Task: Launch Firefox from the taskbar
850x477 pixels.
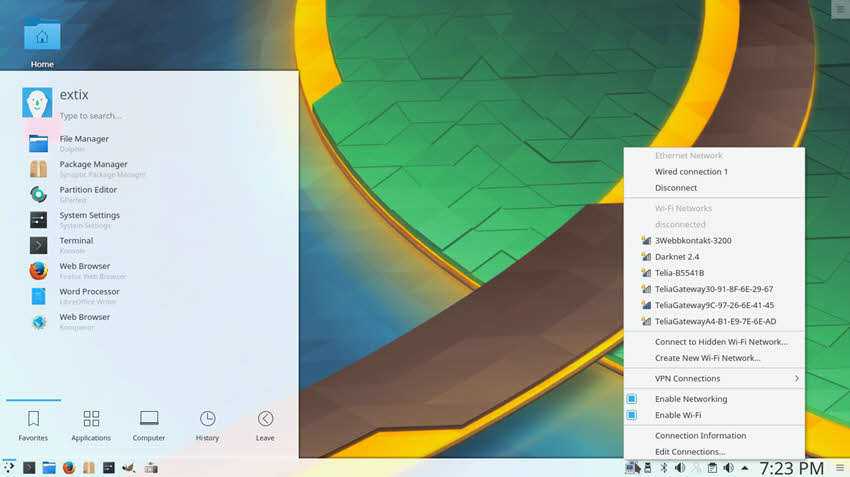Action: click(68, 467)
